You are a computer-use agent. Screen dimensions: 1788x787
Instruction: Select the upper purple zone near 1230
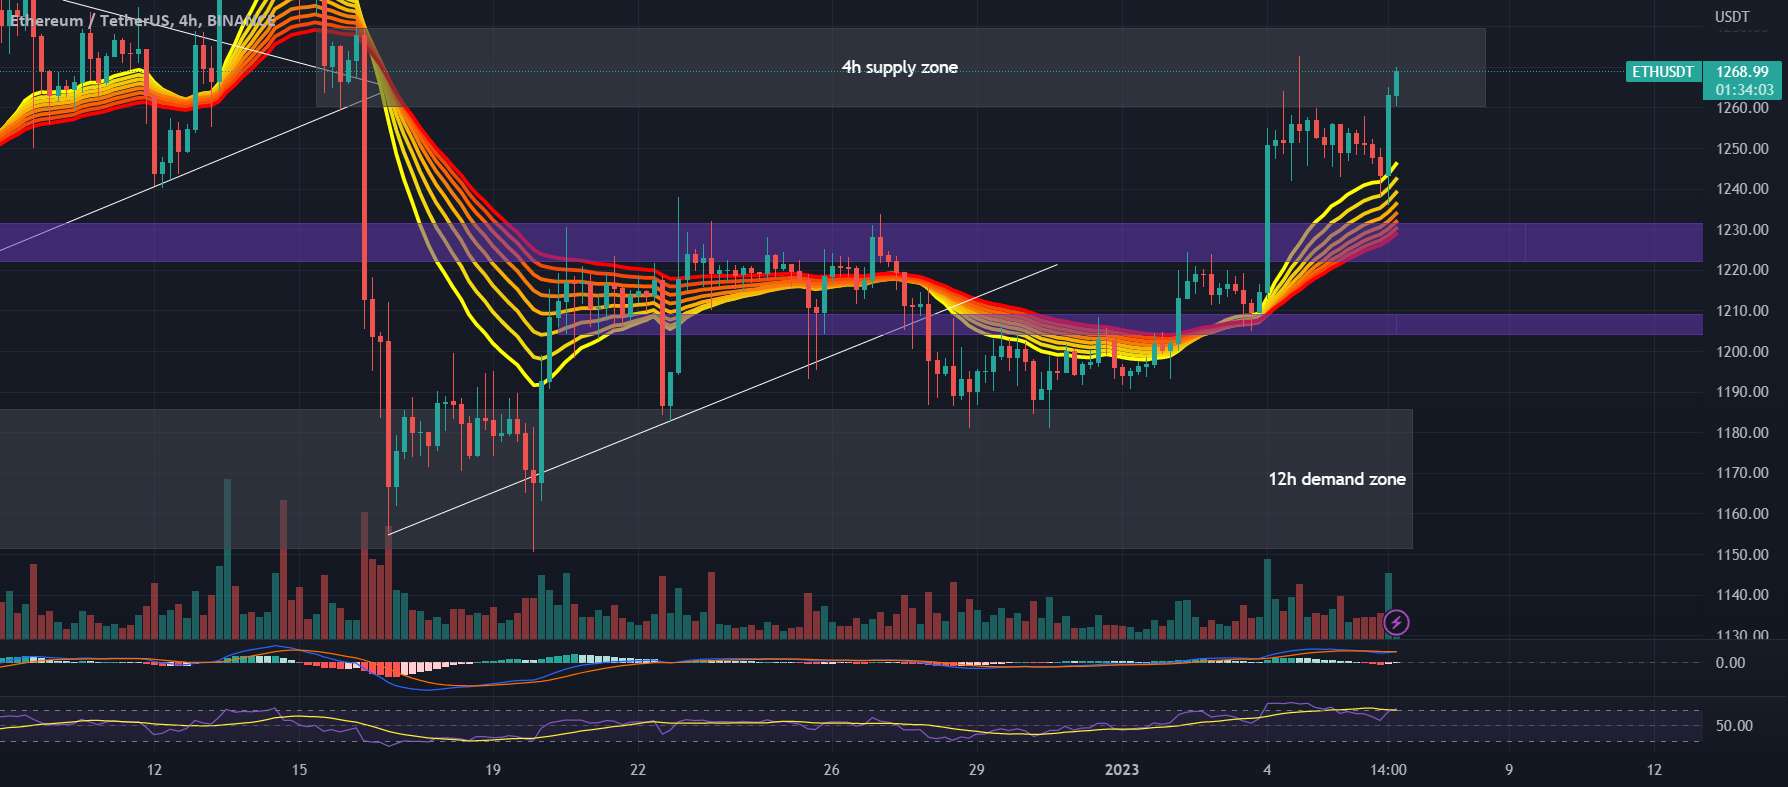tap(851, 242)
